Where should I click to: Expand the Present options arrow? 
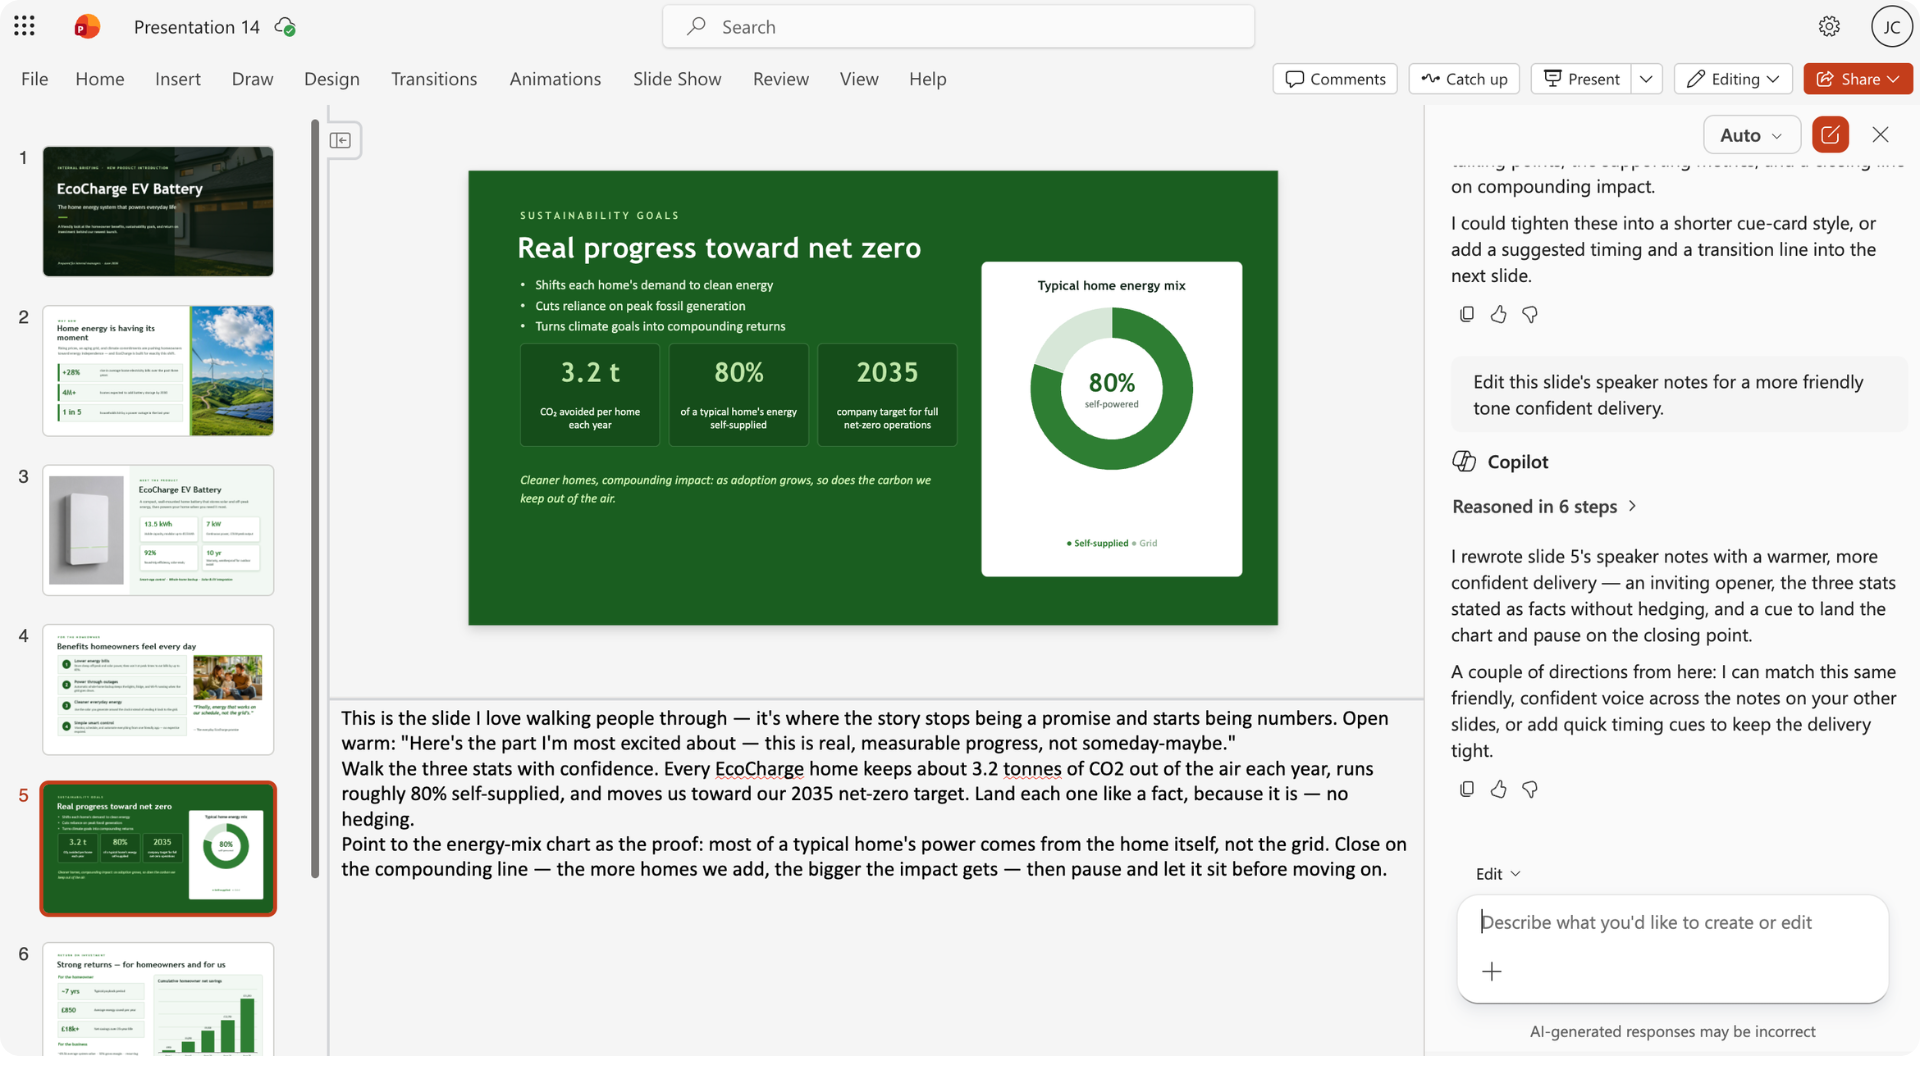pos(1646,79)
